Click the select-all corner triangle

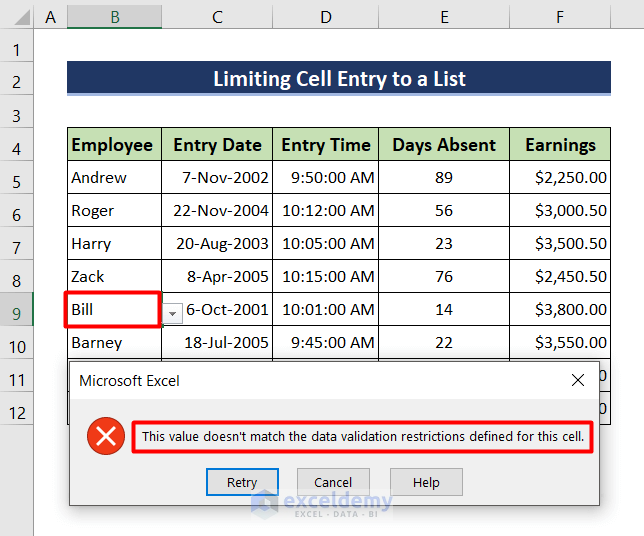(x=18, y=17)
